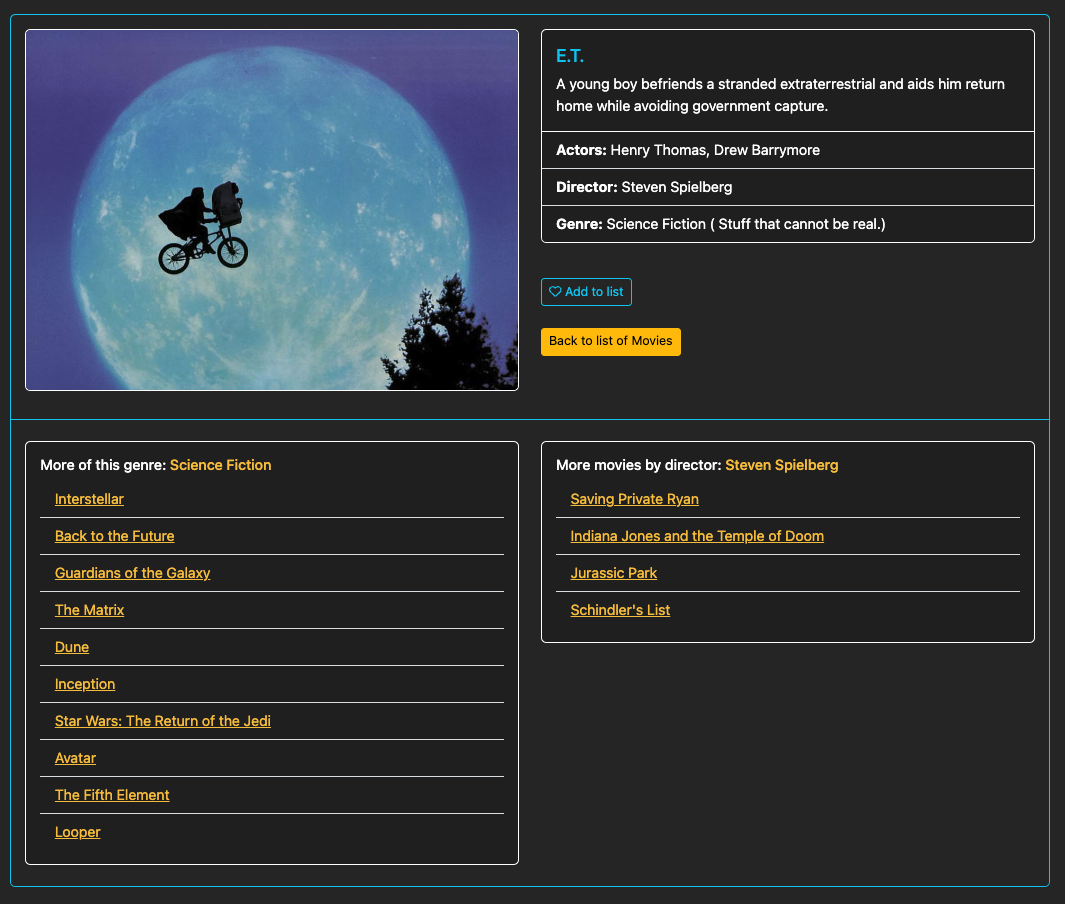The height and width of the screenshot is (904, 1065).
Task: Click the Jurassic Park link
Action: pos(613,573)
